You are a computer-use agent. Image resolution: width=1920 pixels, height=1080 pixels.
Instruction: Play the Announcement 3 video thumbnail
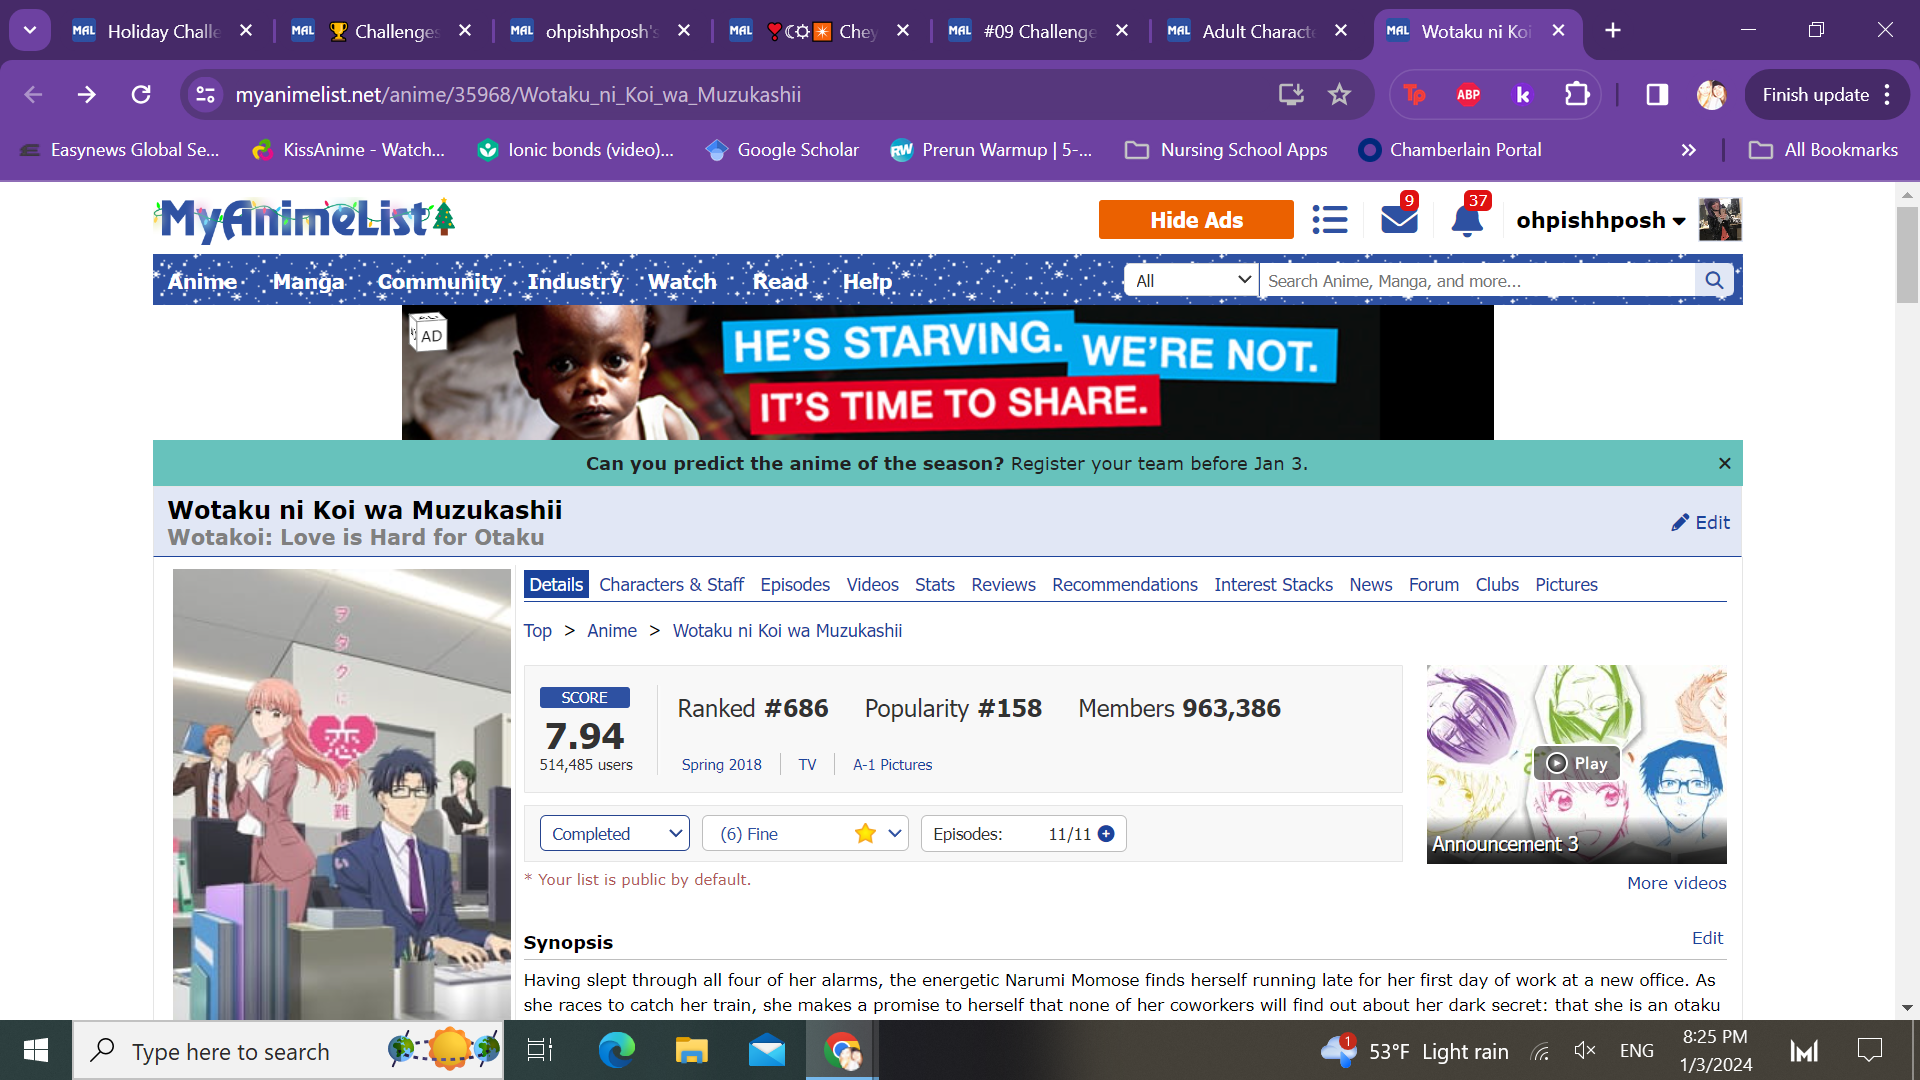(x=1576, y=764)
